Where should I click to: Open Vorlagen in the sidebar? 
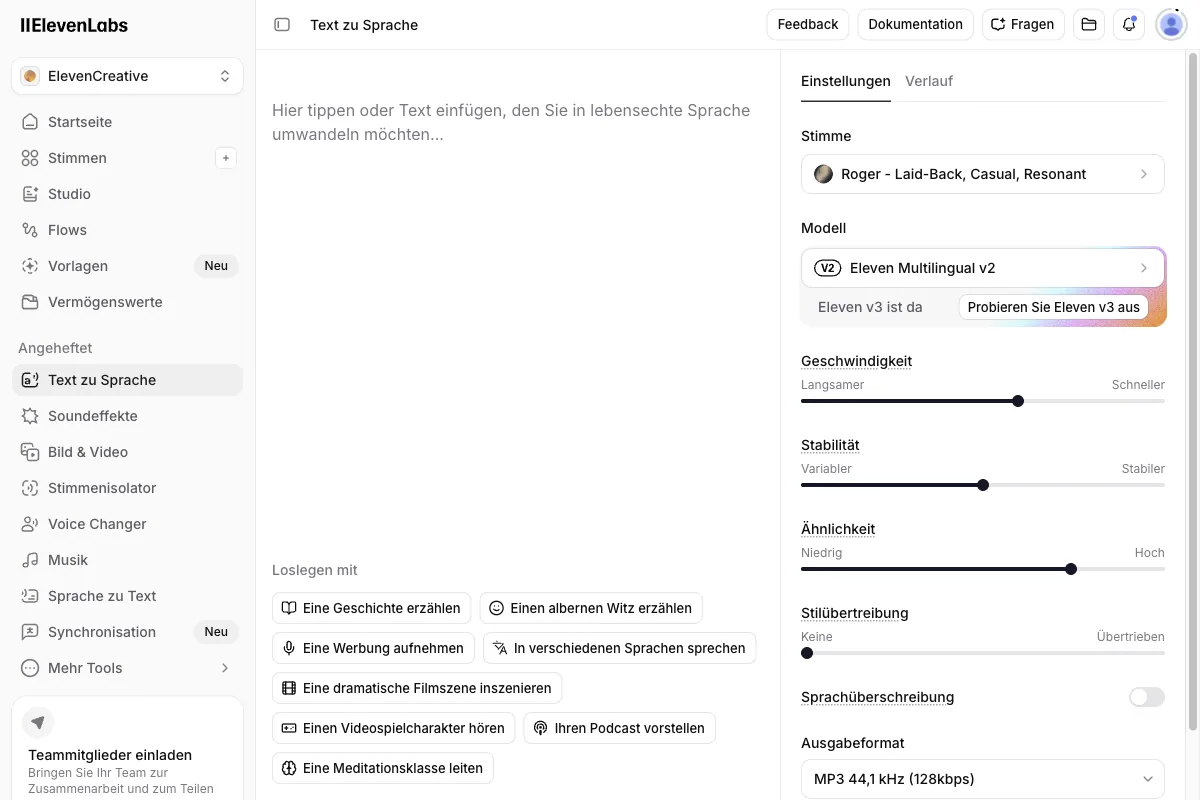pyautogui.click(x=127, y=266)
